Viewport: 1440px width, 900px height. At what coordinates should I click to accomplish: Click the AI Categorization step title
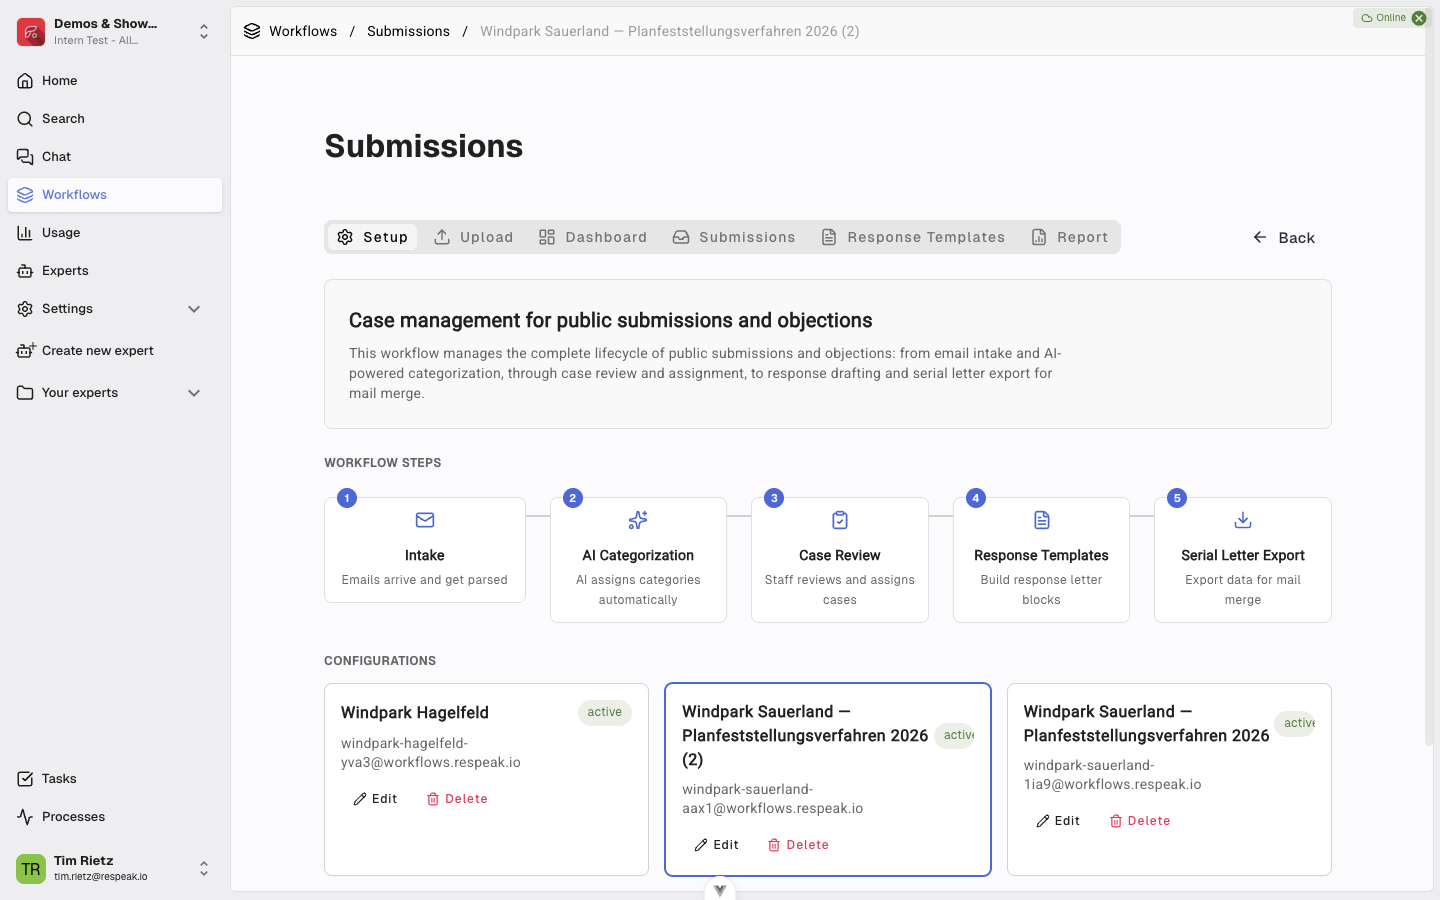(x=638, y=556)
